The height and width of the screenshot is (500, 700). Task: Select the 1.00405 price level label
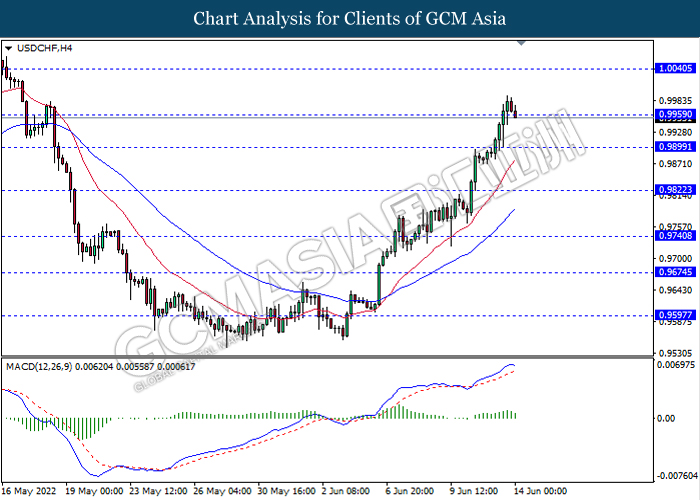675,68
